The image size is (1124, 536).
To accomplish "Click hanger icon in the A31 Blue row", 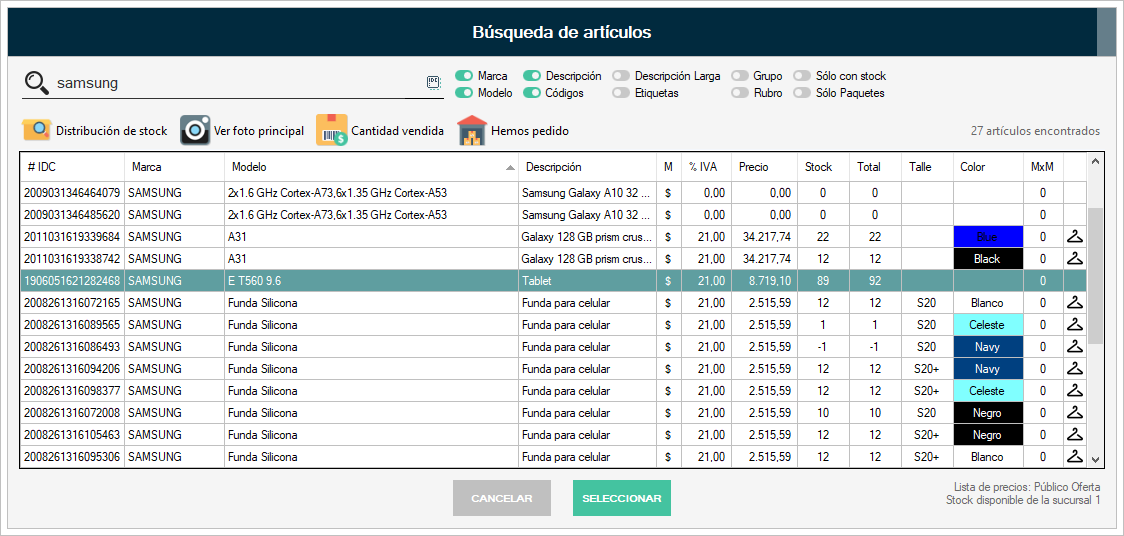I will click(1074, 236).
